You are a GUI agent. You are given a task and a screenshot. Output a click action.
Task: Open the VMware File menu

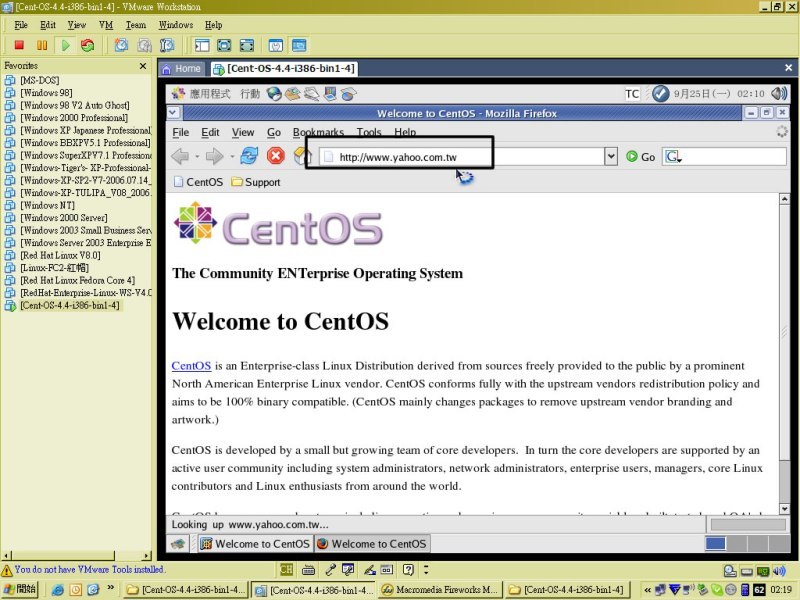point(21,24)
